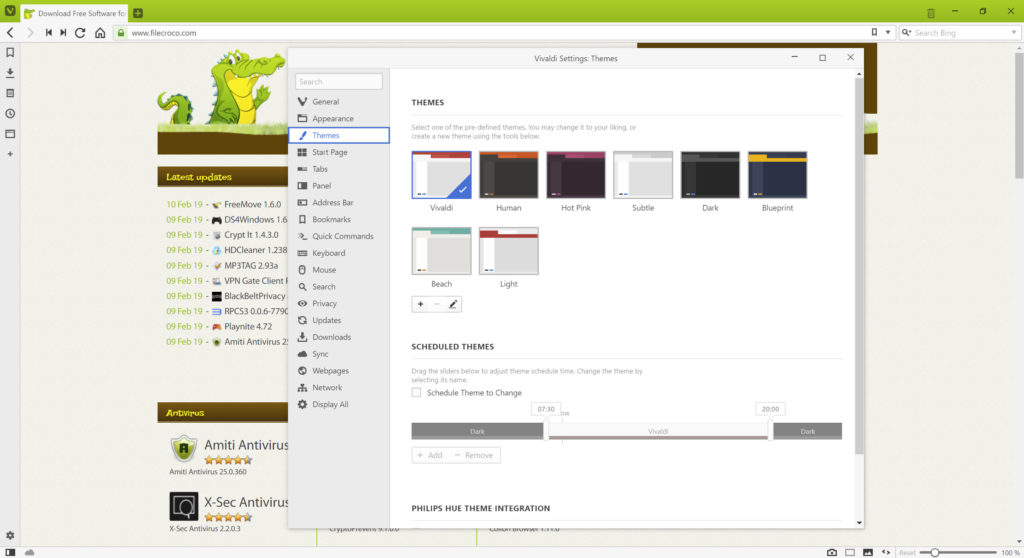Open Quick Commands settings section
The width and height of the screenshot is (1024, 558).
pyautogui.click(x=339, y=237)
